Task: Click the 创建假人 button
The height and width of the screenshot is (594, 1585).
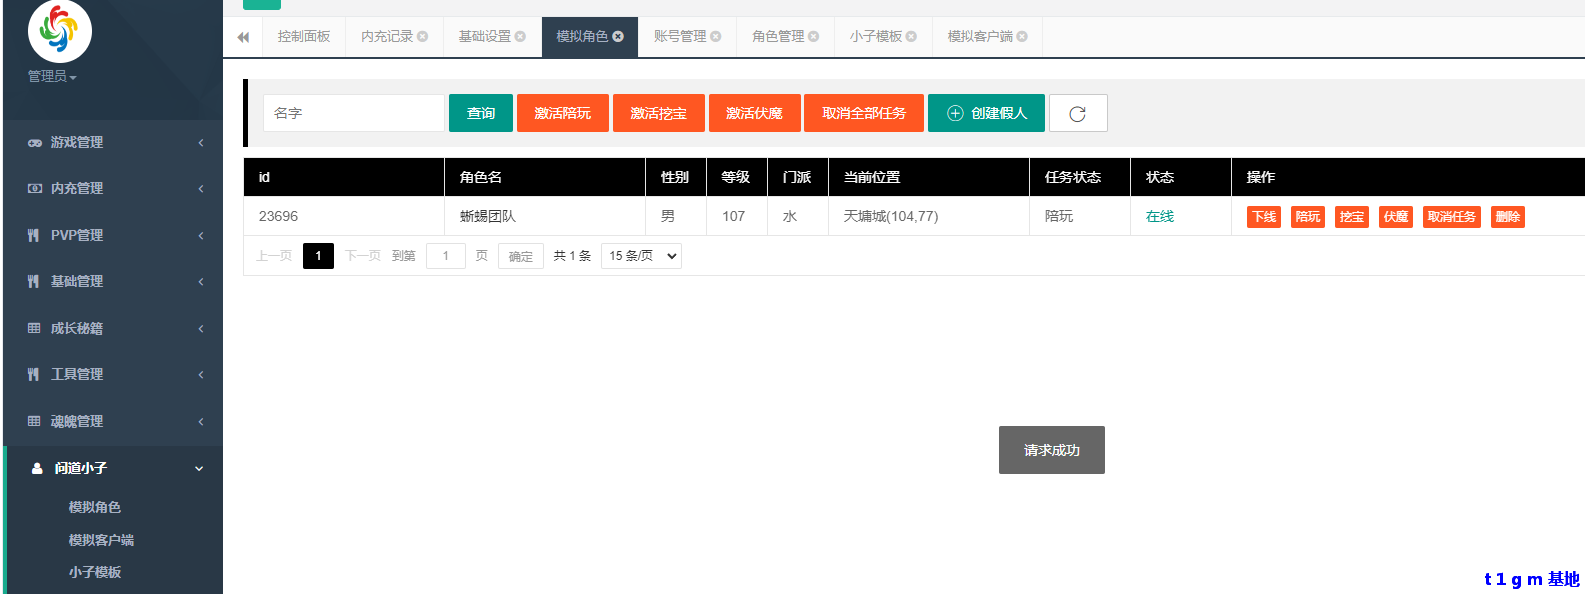Action: 986,114
